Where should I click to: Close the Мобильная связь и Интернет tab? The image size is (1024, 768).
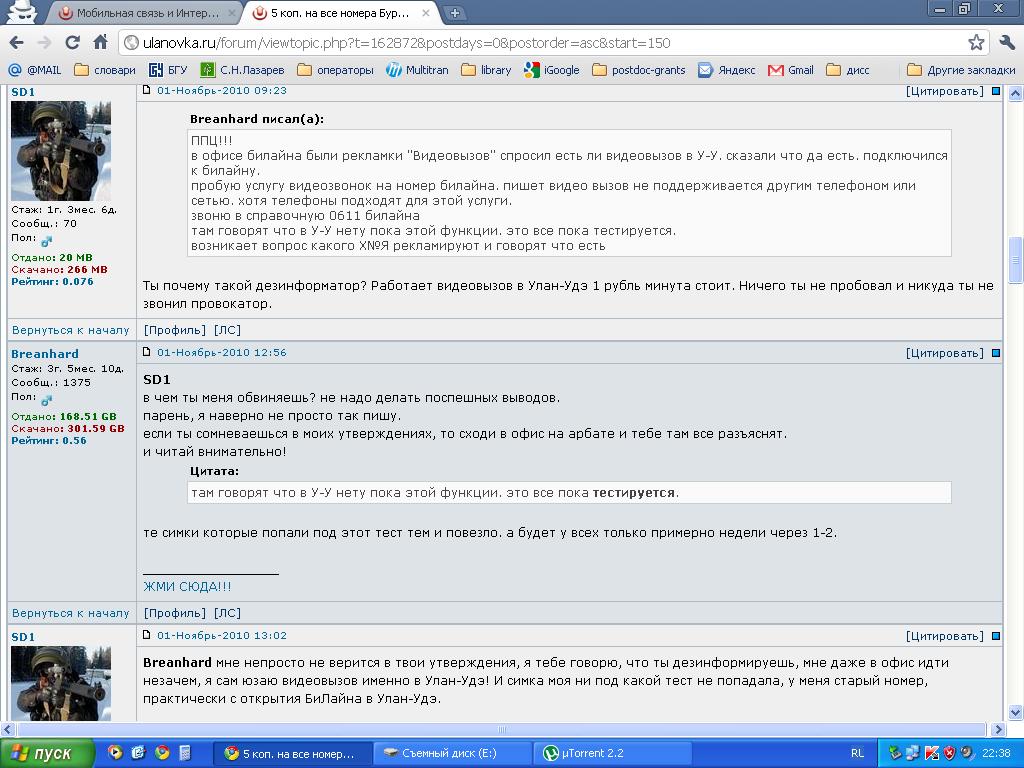pyautogui.click(x=232, y=13)
